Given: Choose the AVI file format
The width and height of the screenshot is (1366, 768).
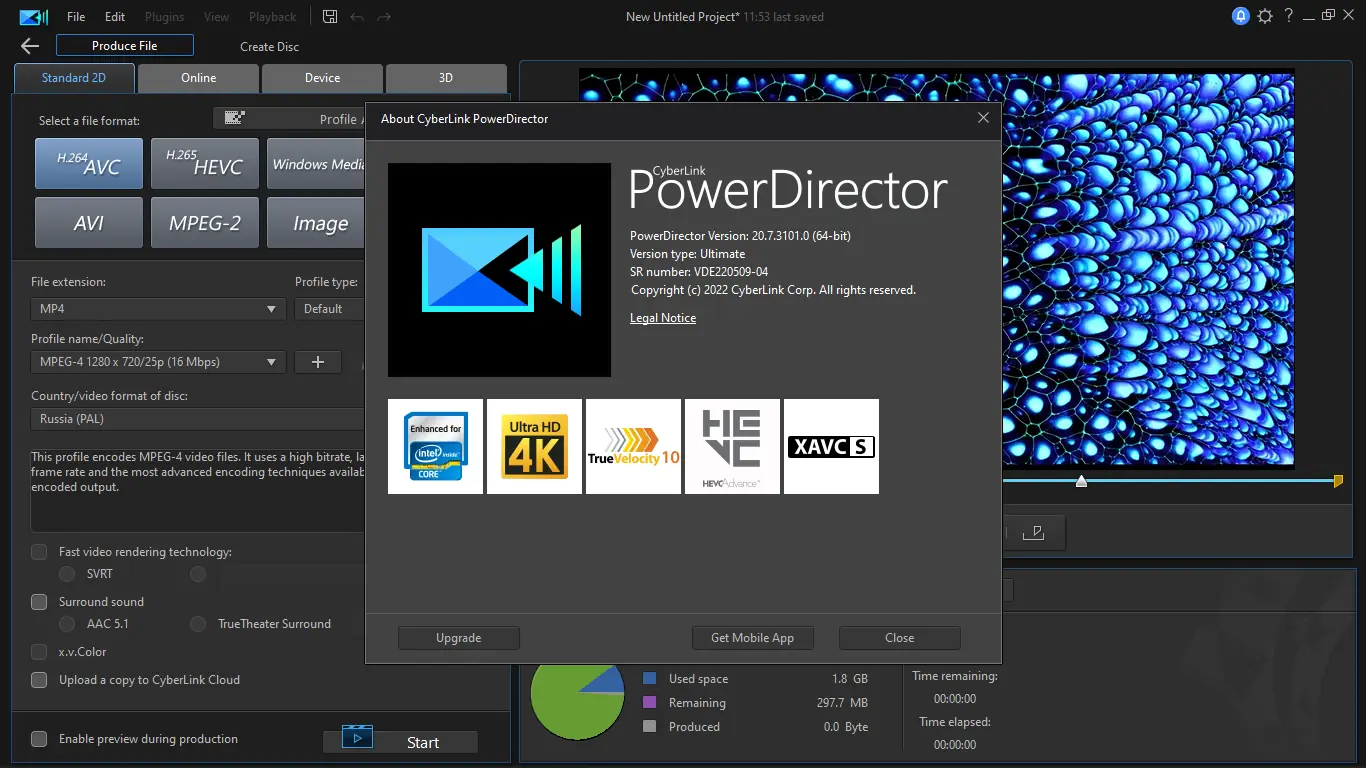Looking at the screenshot, I should tap(89, 222).
